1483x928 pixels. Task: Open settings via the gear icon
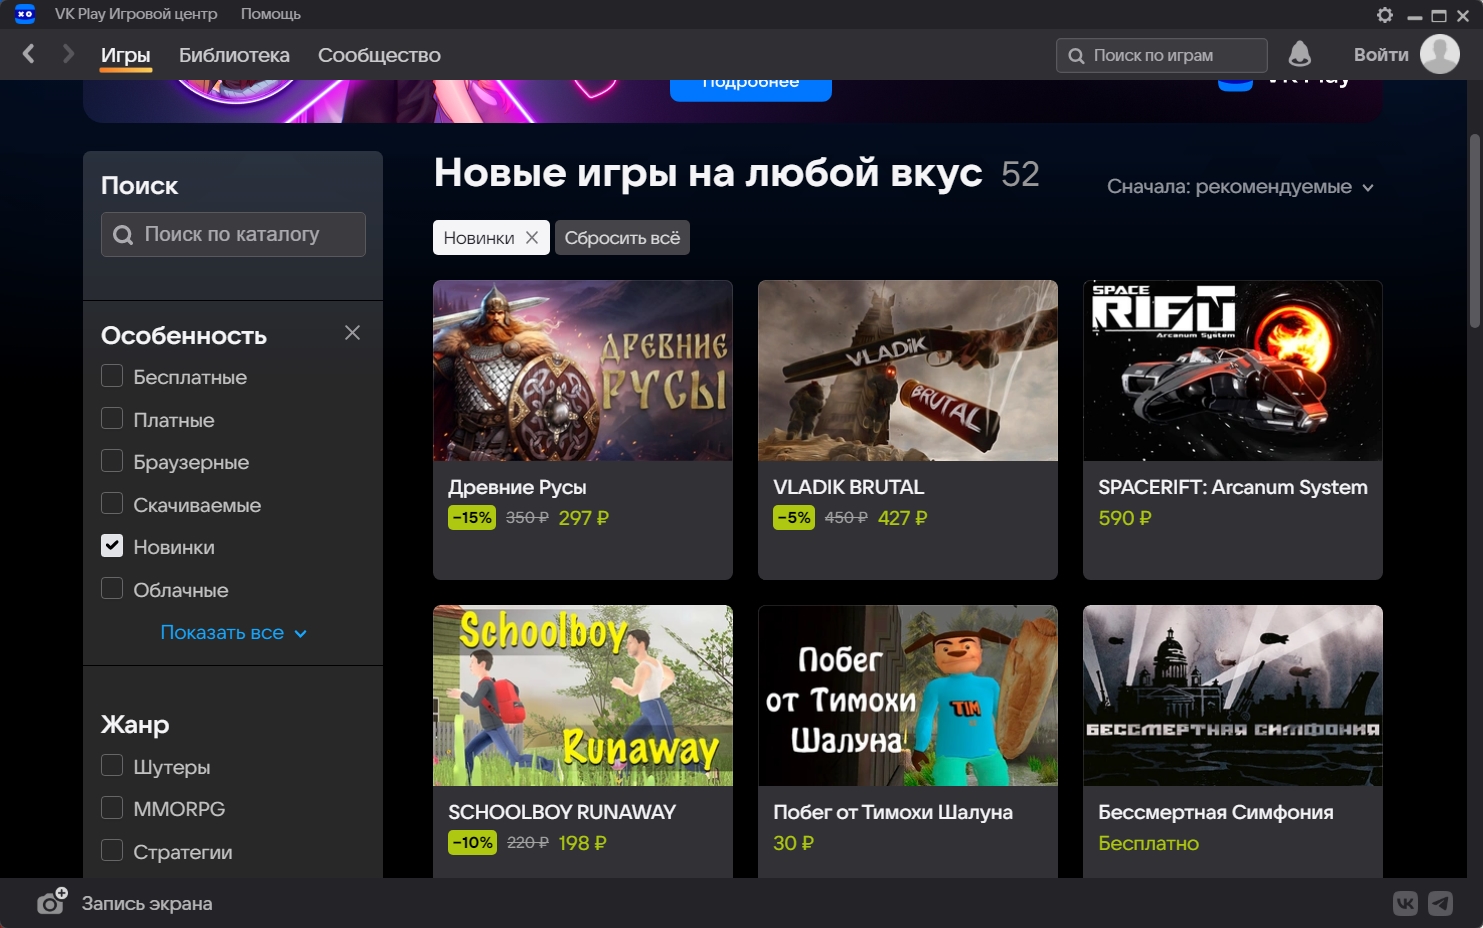click(x=1385, y=15)
